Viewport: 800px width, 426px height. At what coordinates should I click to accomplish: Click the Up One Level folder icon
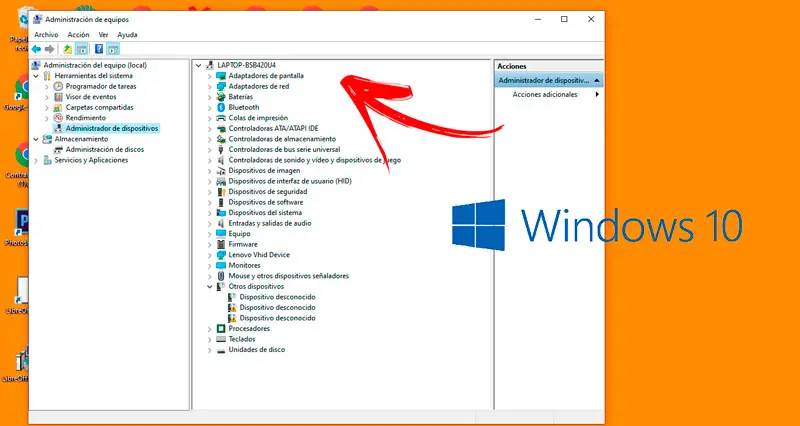pos(67,49)
